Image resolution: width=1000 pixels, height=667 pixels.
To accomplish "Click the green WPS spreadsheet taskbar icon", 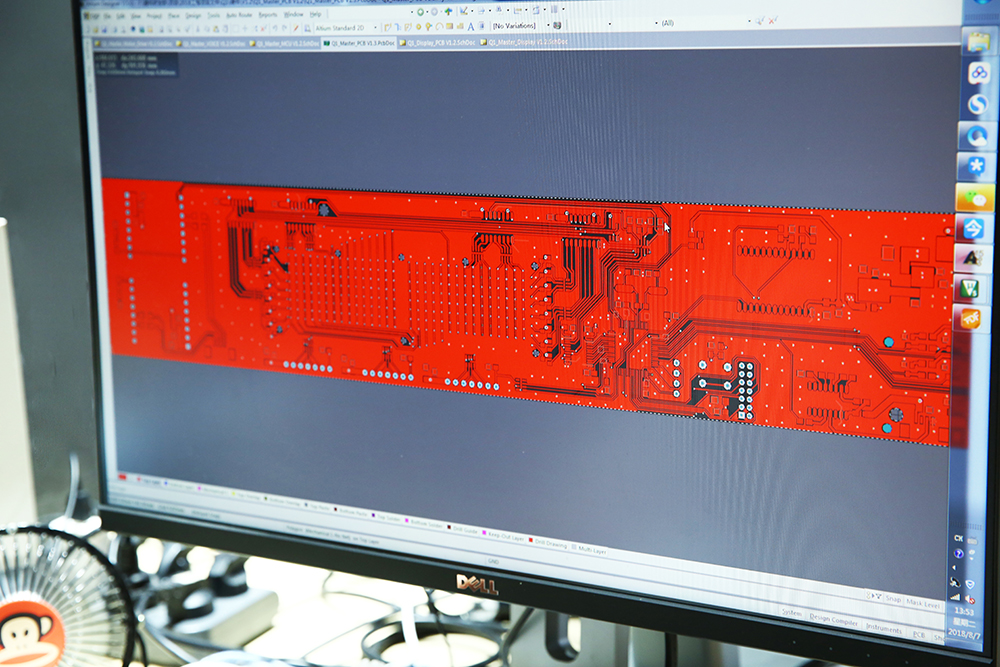I will [x=970, y=288].
